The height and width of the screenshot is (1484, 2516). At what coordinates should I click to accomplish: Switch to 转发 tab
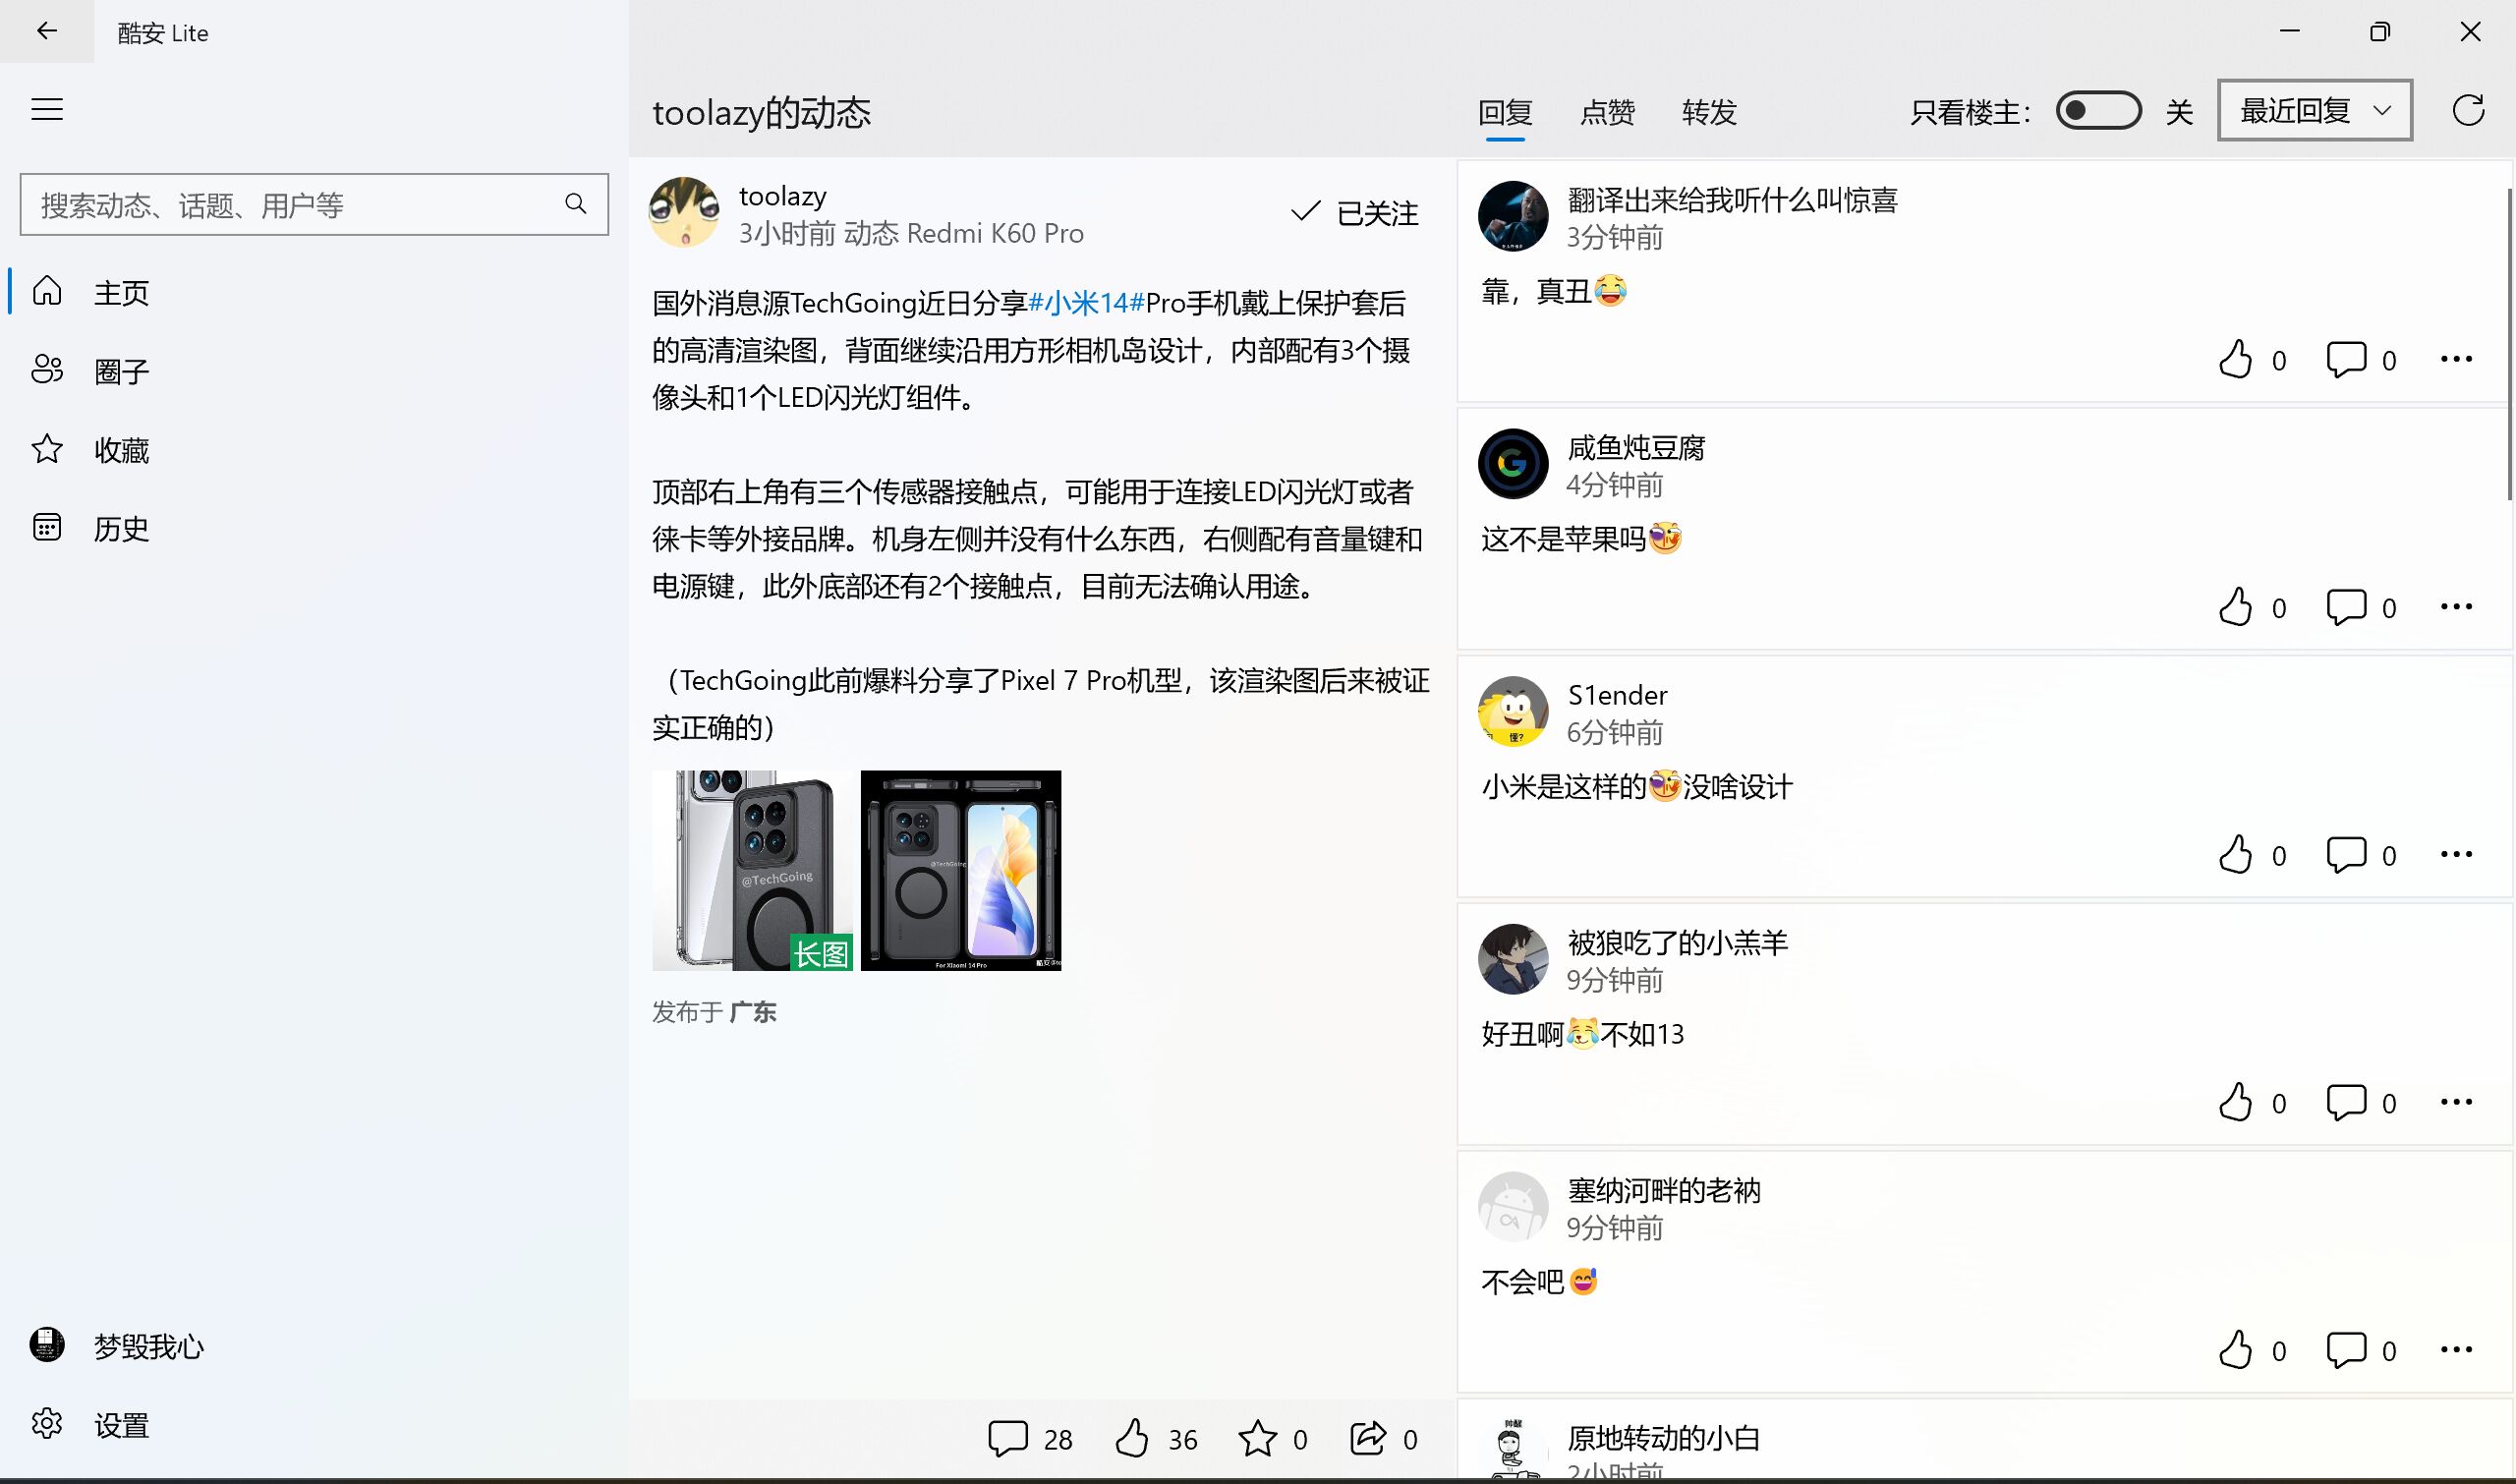coord(1709,112)
